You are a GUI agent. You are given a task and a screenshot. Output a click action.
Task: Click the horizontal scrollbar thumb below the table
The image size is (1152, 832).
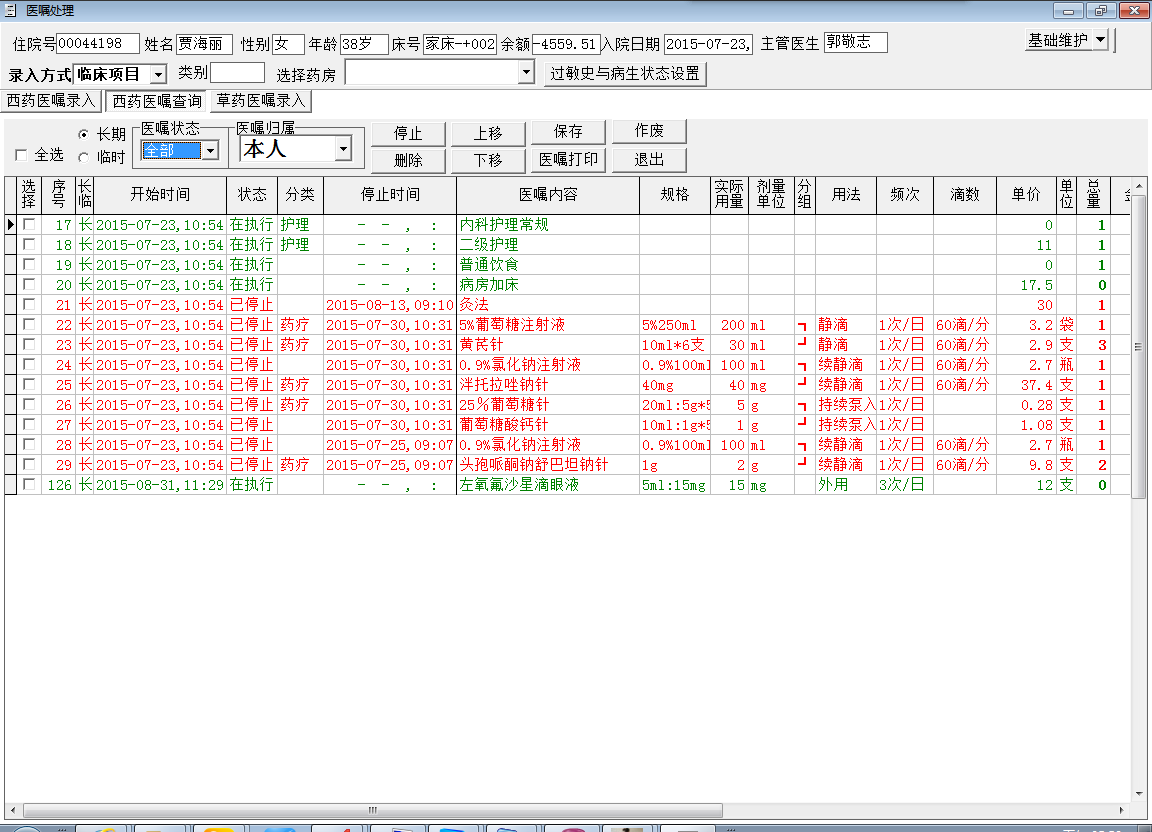click(x=372, y=810)
